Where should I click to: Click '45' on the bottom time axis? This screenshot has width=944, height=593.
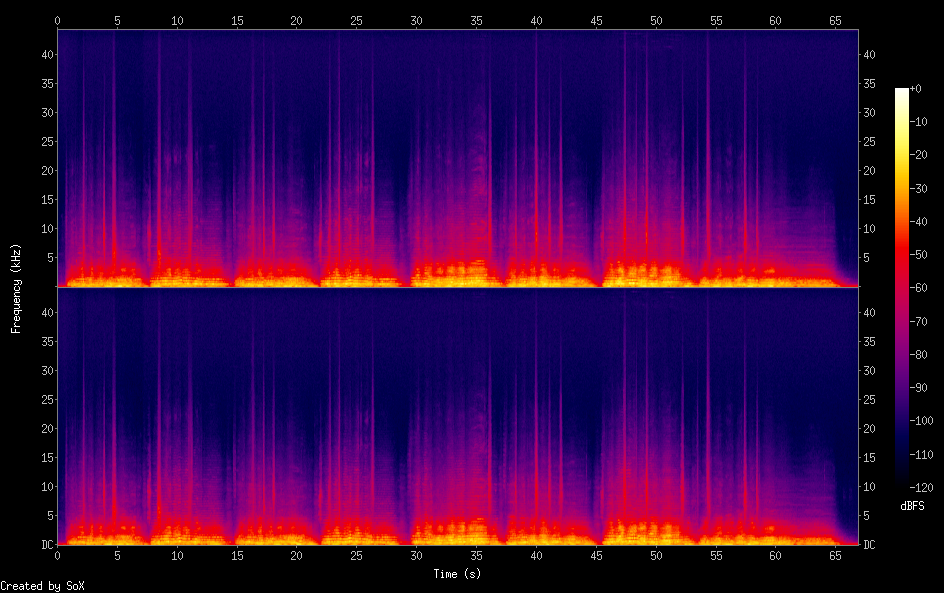point(596,556)
